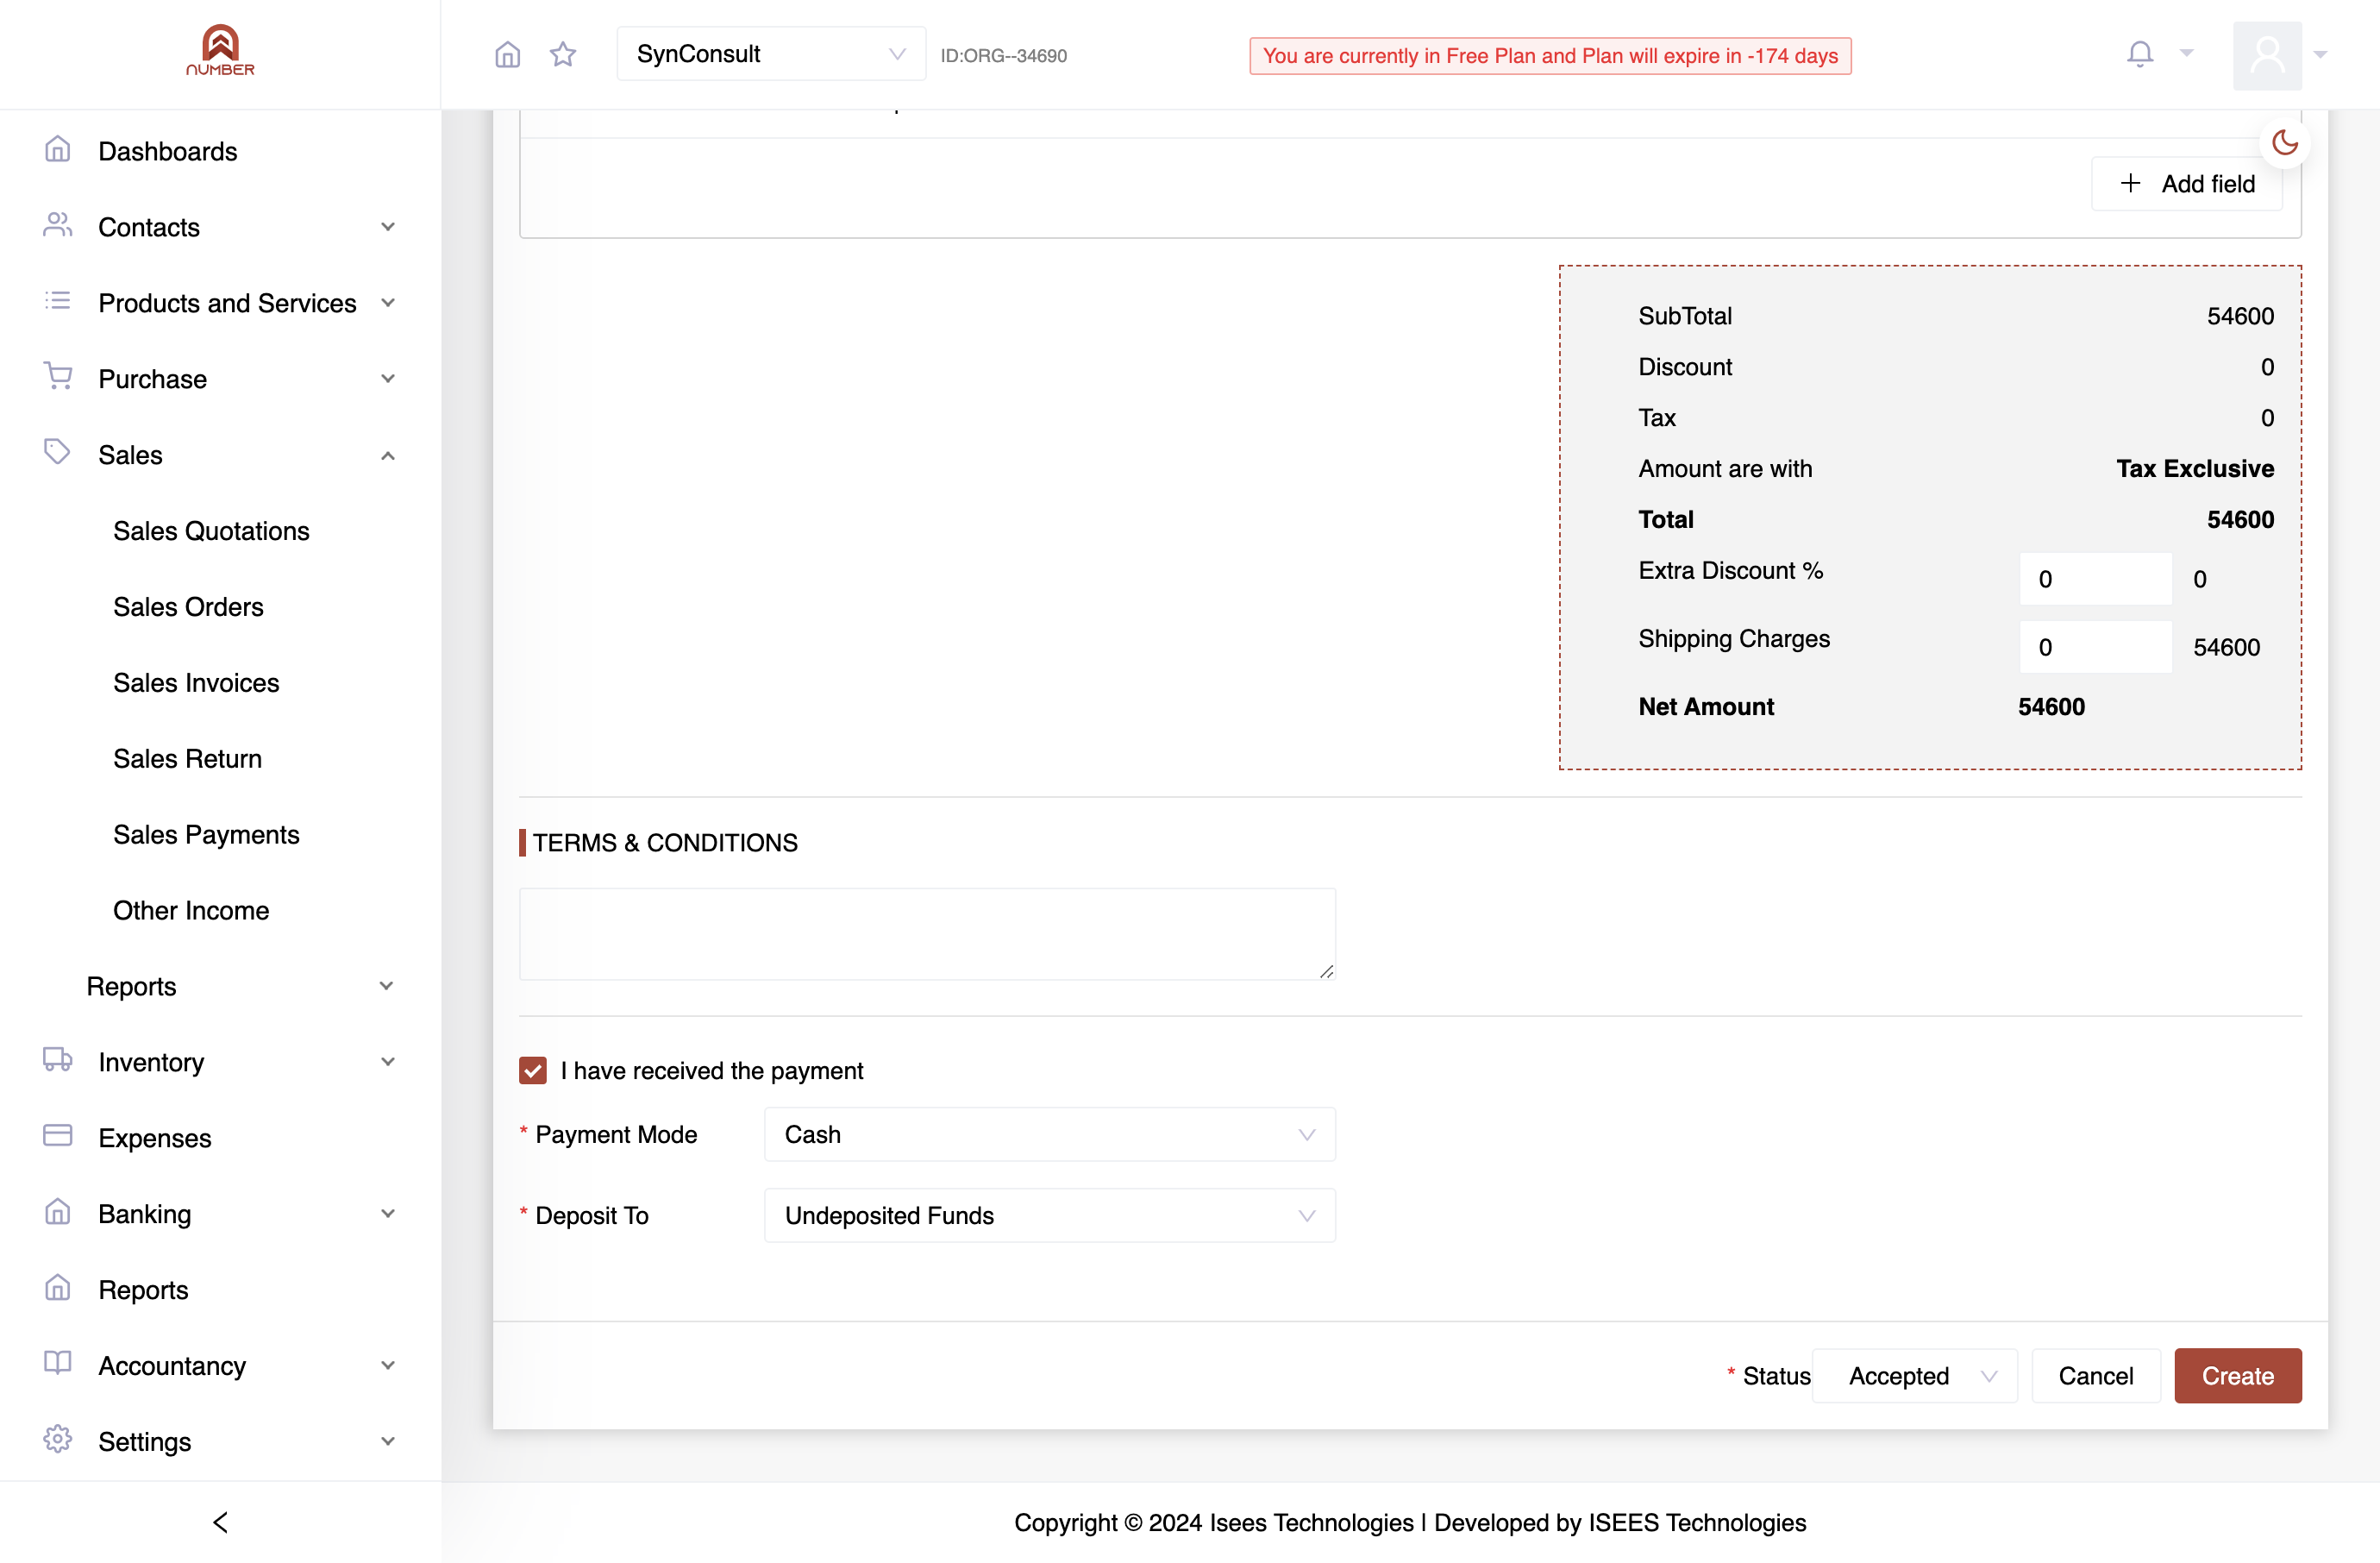Click the Terms & Conditions text area
Image resolution: width=2380 pixels, height=1563 pixels.
click(927, 934)
